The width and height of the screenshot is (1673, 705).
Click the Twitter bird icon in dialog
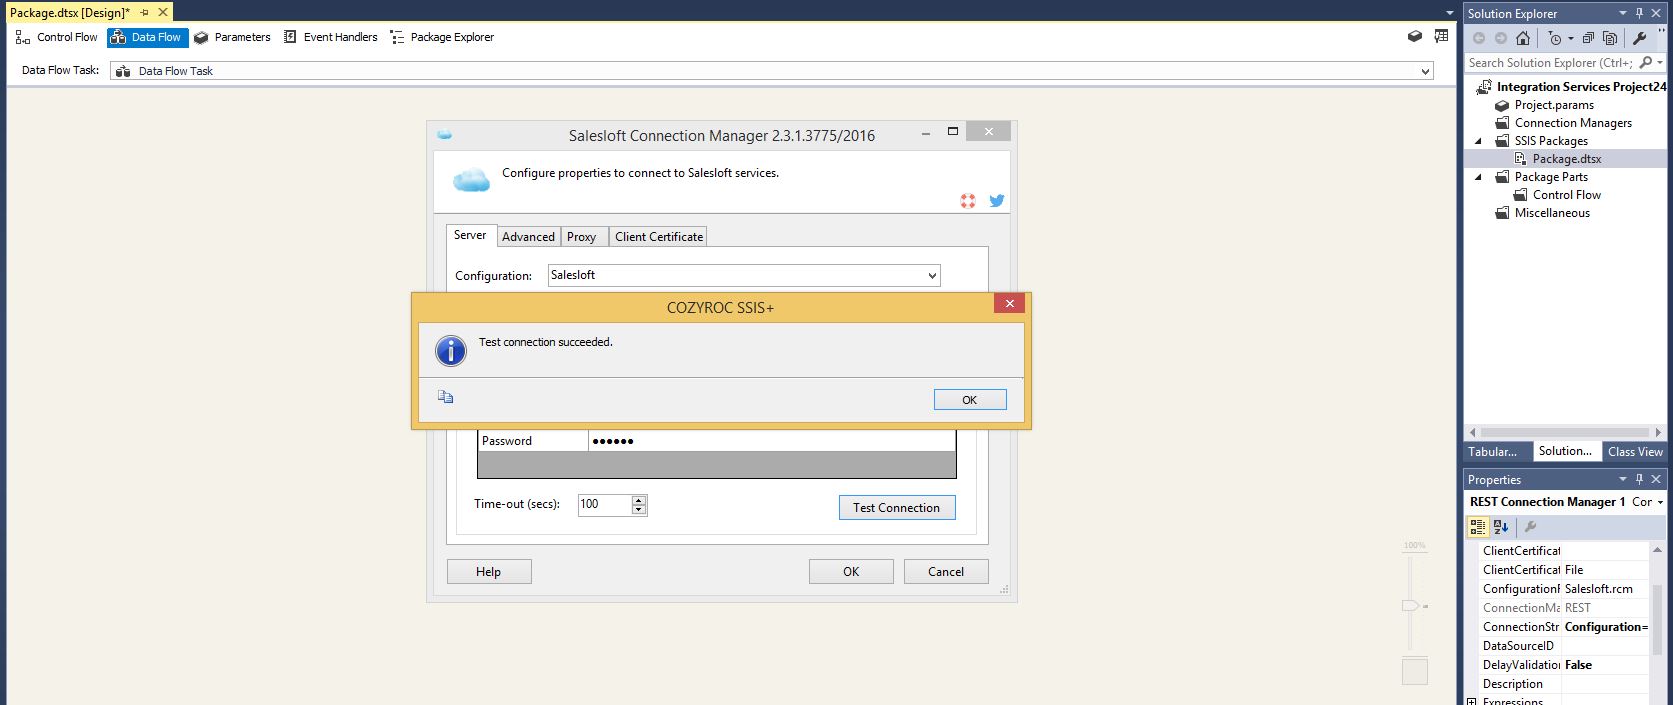point(996,201)
